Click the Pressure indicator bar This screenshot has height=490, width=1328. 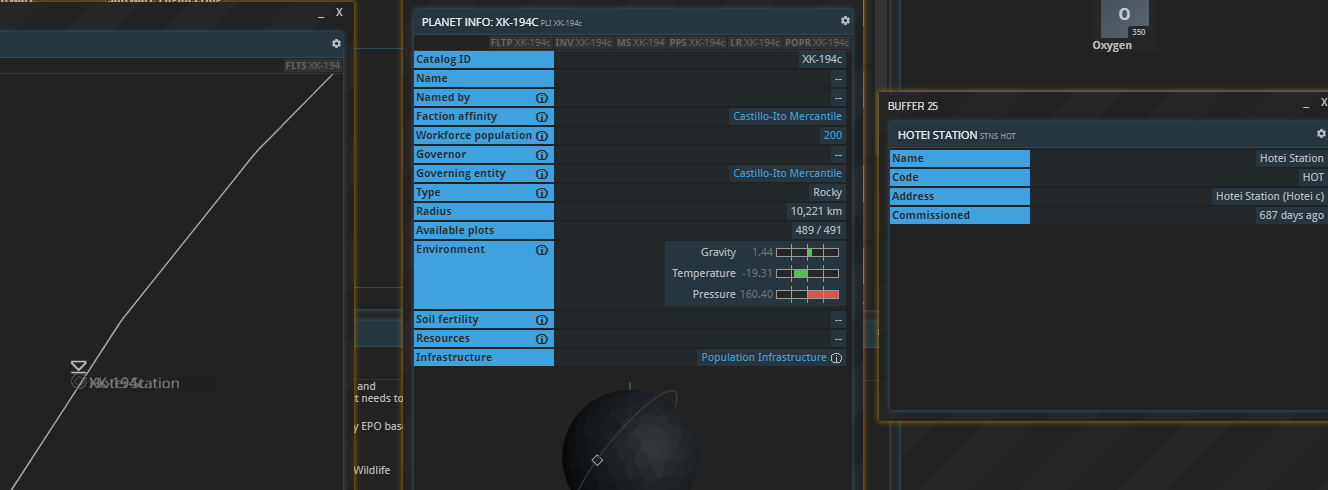pyautogui.click(x=807, y=294)
